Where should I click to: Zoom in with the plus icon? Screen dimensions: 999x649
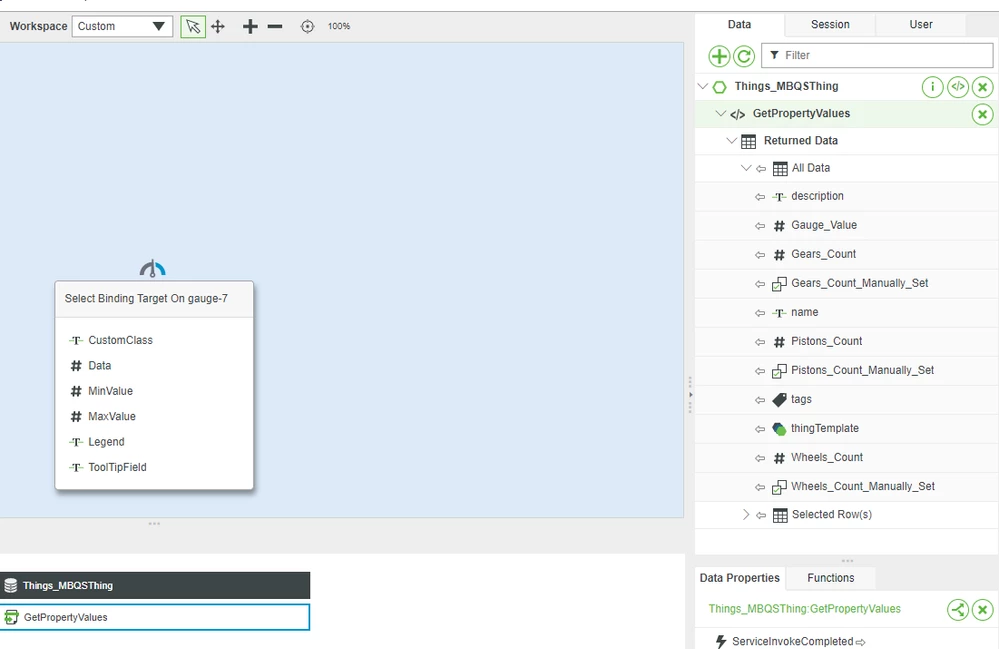click(x=250, y=27)
